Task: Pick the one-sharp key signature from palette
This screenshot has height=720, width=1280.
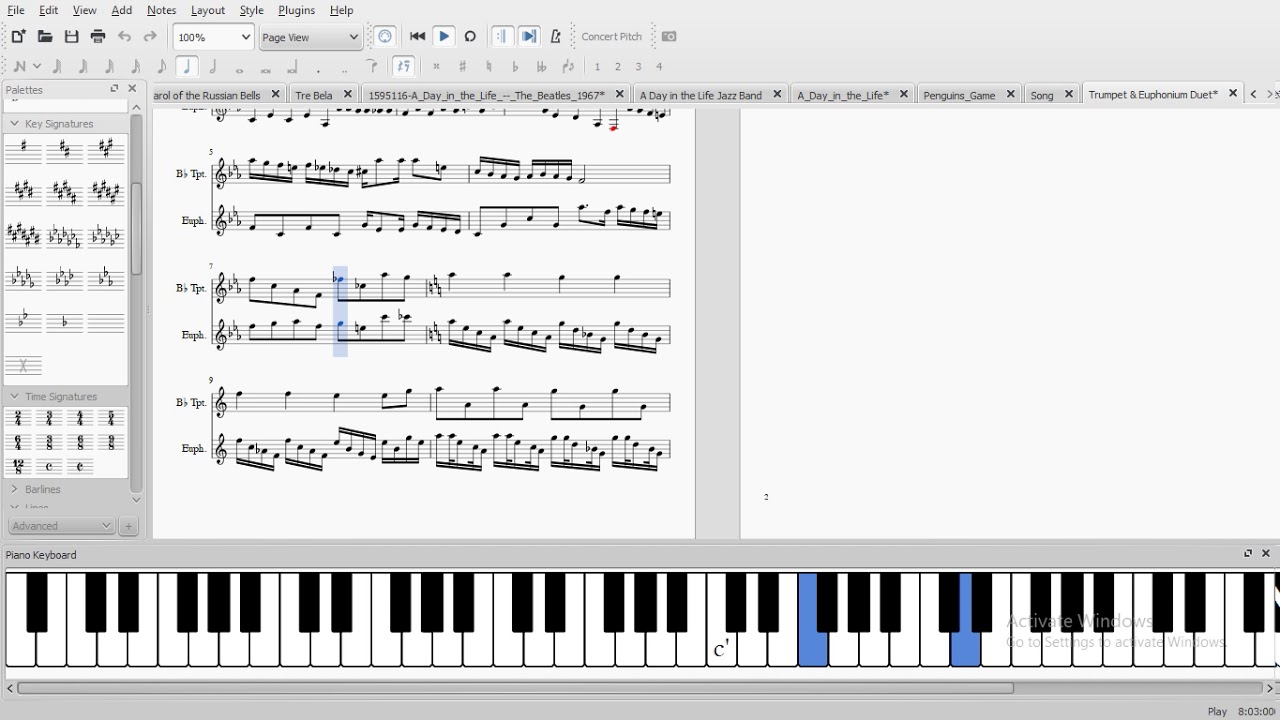Action: pos(24,150)
